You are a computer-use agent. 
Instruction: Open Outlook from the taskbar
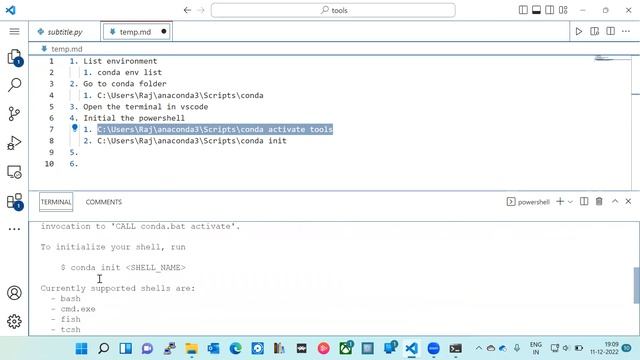click(x=213, y=348)
